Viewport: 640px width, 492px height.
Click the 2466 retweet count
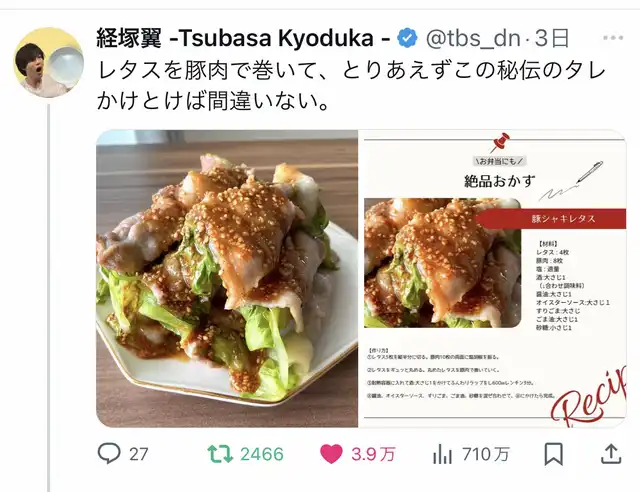click(262, 454)
